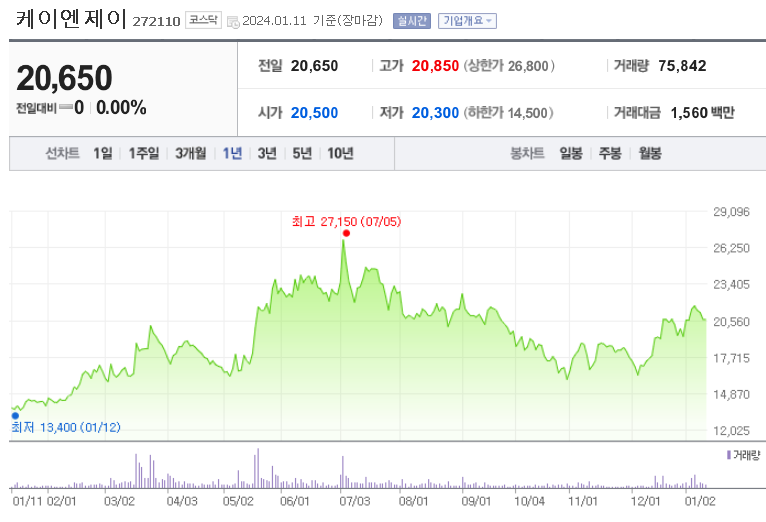The height and width of the screenshot is (522, 766).
Task: Click the 2024.01.11 기준(장마감) date text
Action: pos(313,21)
